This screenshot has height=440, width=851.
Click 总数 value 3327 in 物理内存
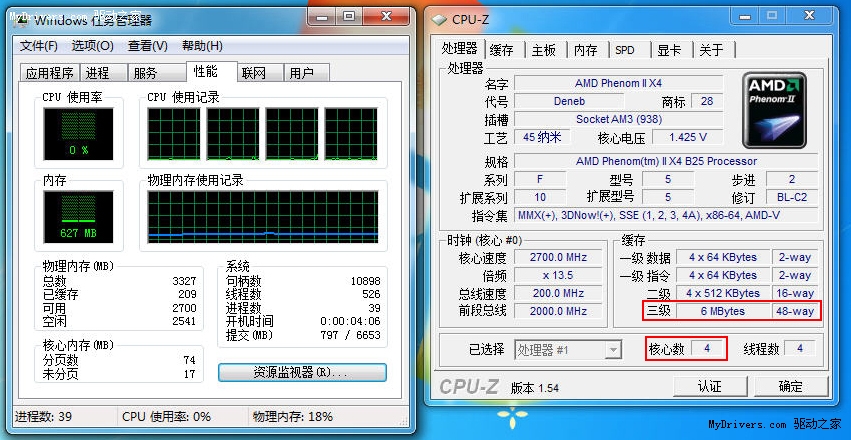coord(184,281)
